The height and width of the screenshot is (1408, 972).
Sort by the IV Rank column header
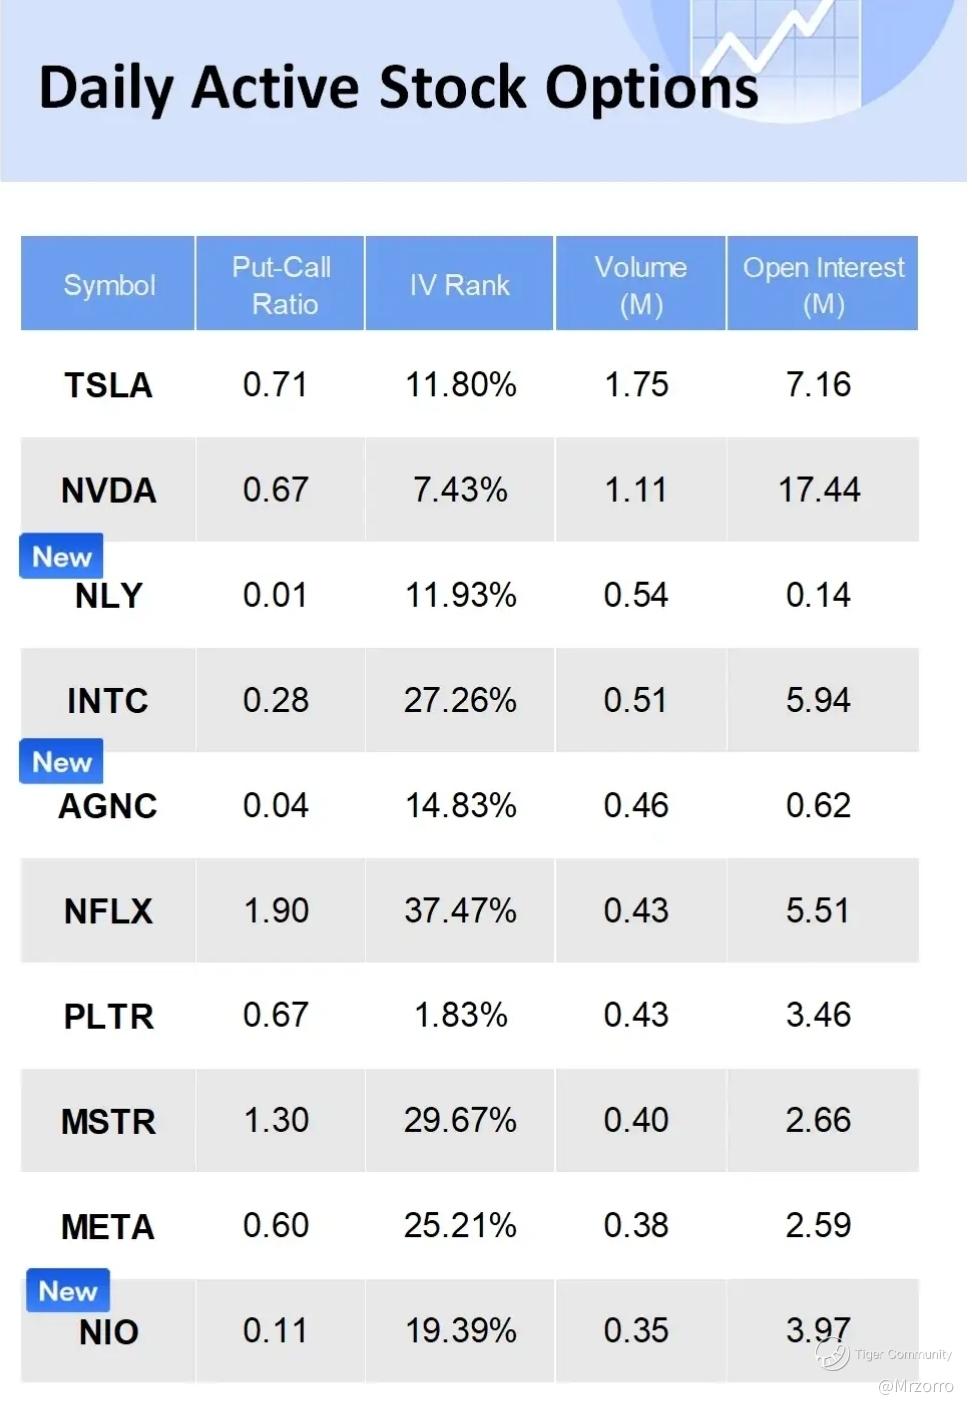tap(460, 285)
